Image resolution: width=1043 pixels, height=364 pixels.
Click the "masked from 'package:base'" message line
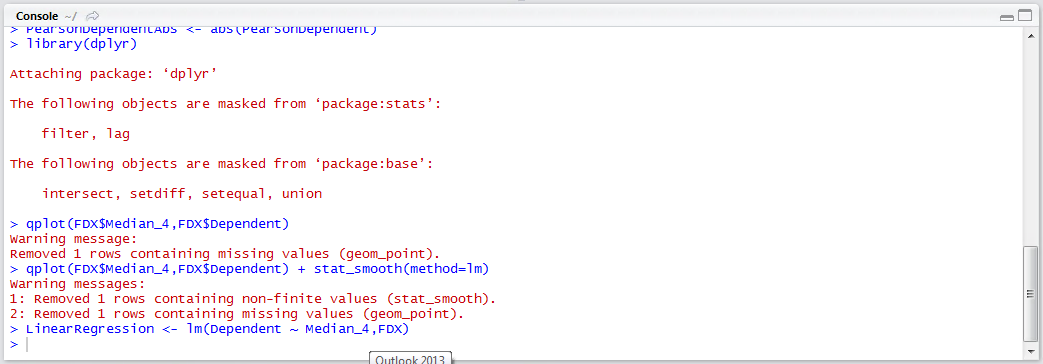(x=222, y=164)
